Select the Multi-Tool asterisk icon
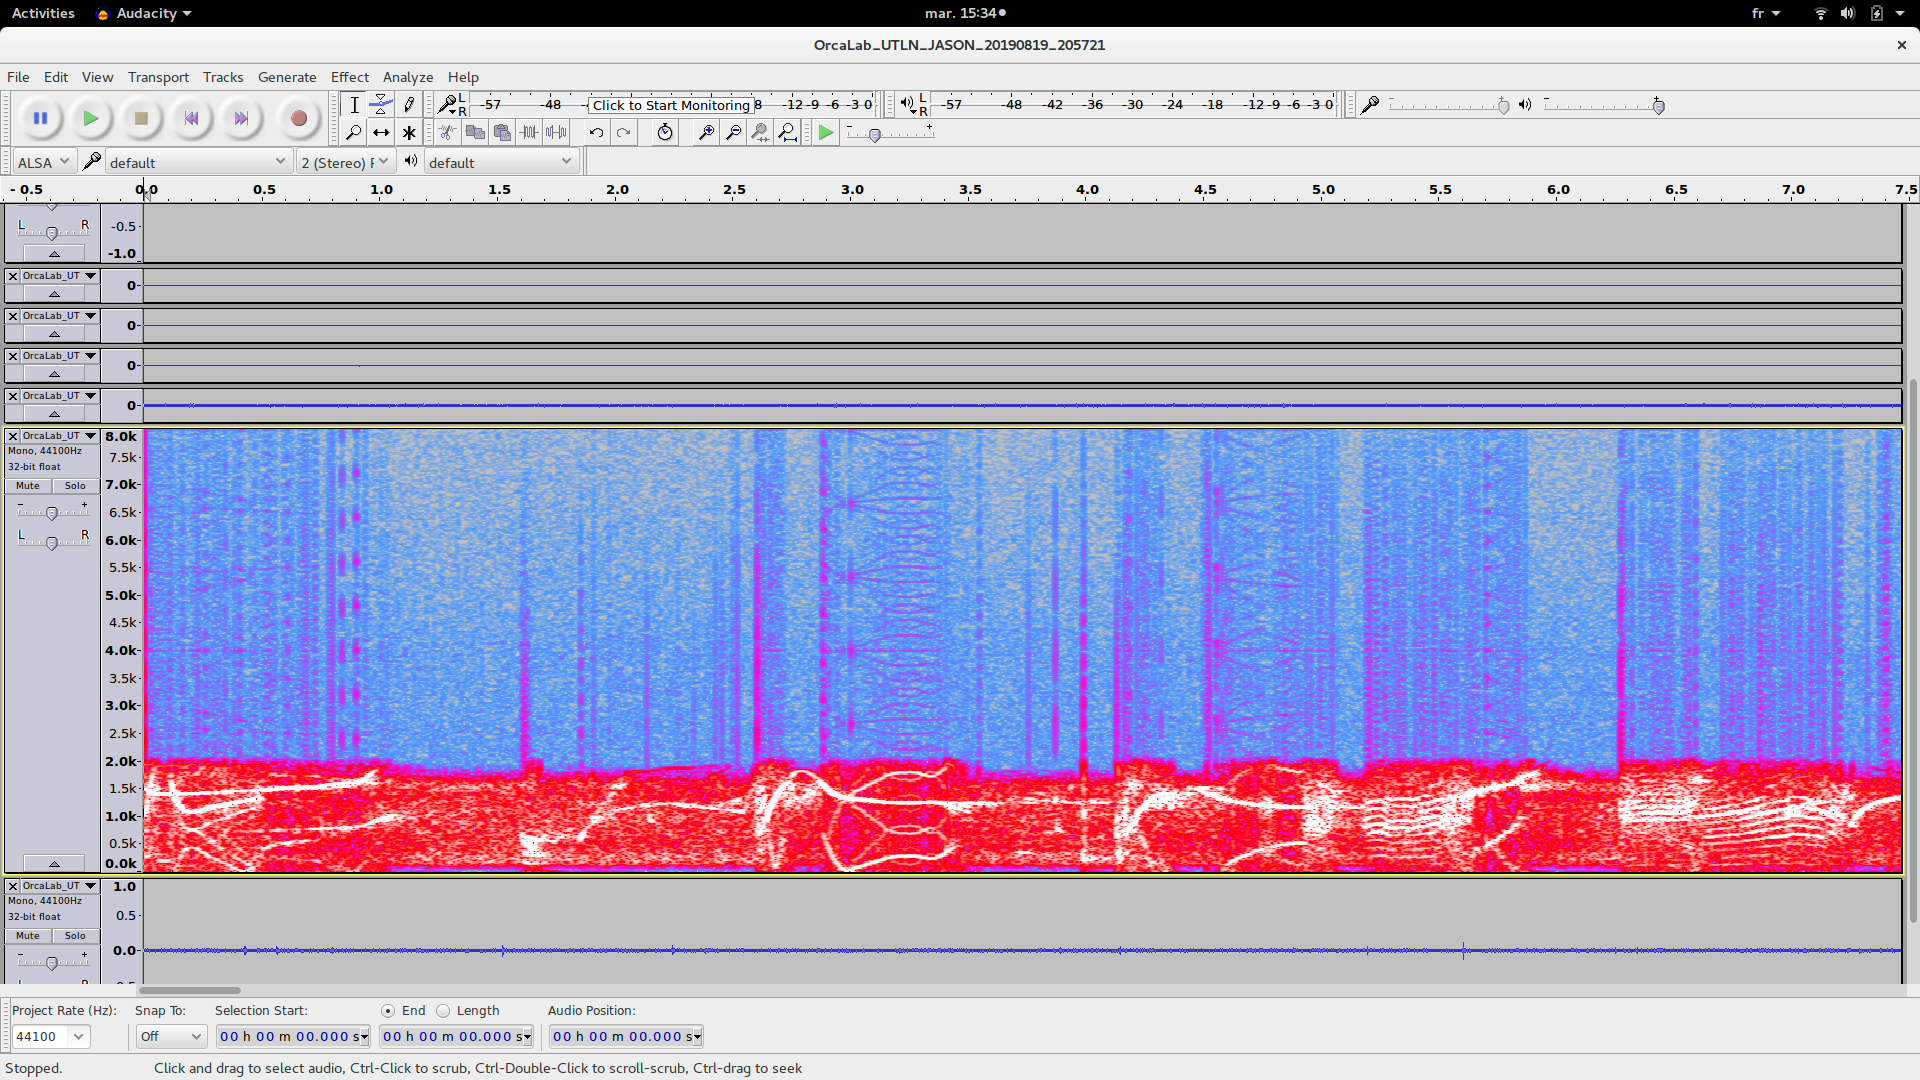The image size is (1920, 1080). 409,132
